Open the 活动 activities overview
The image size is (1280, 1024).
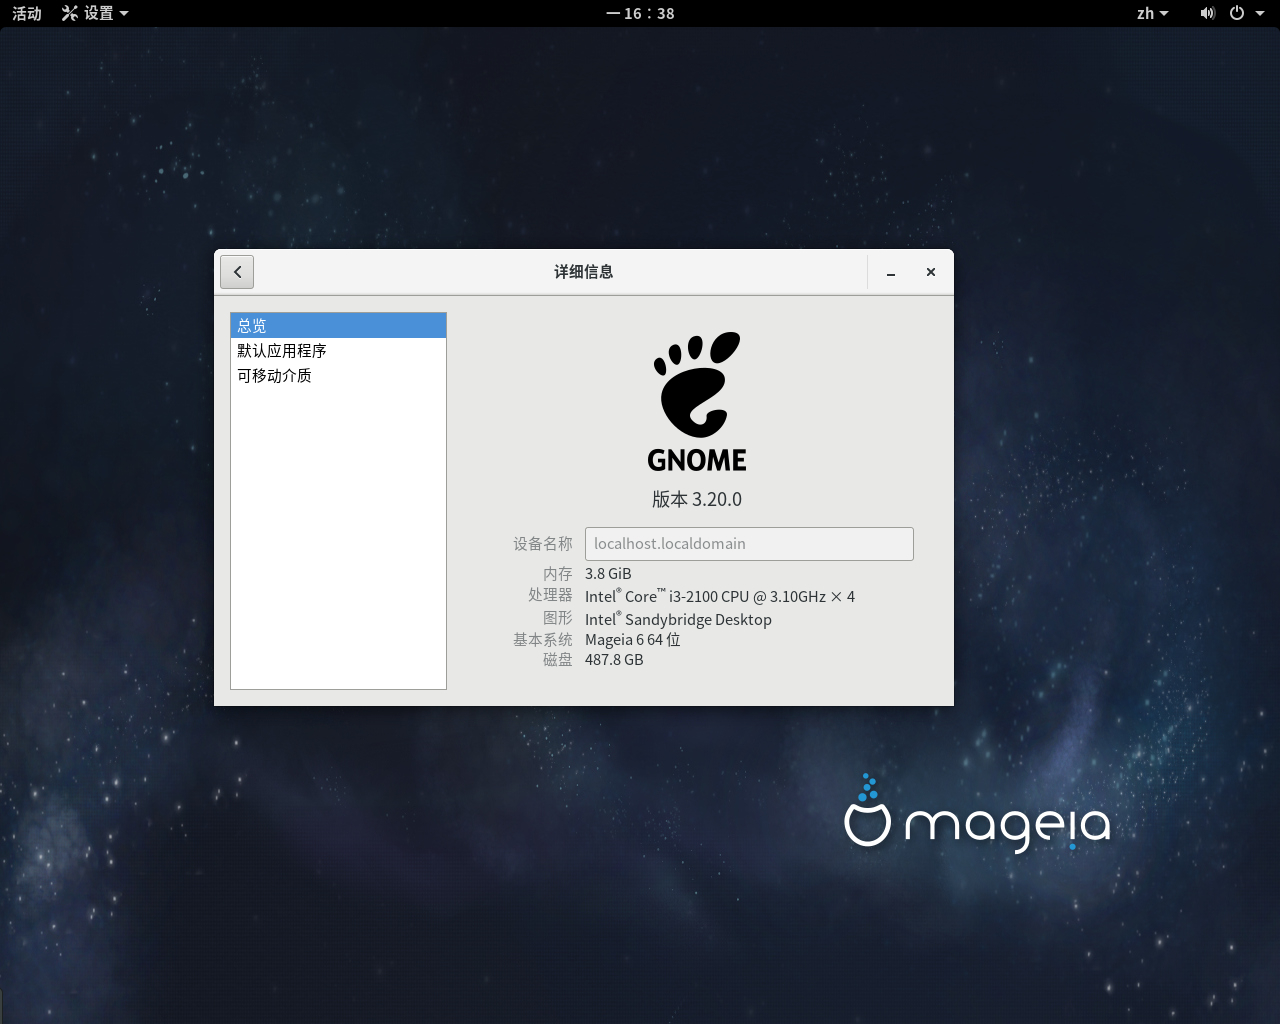click(x=27, y=13)
